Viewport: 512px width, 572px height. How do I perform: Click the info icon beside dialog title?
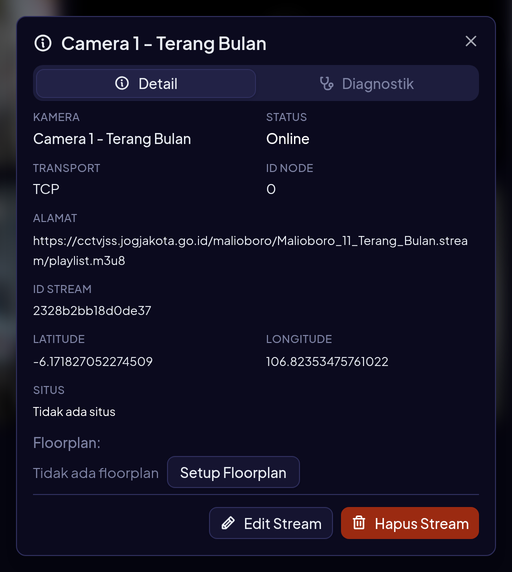[x=43, y=43]
